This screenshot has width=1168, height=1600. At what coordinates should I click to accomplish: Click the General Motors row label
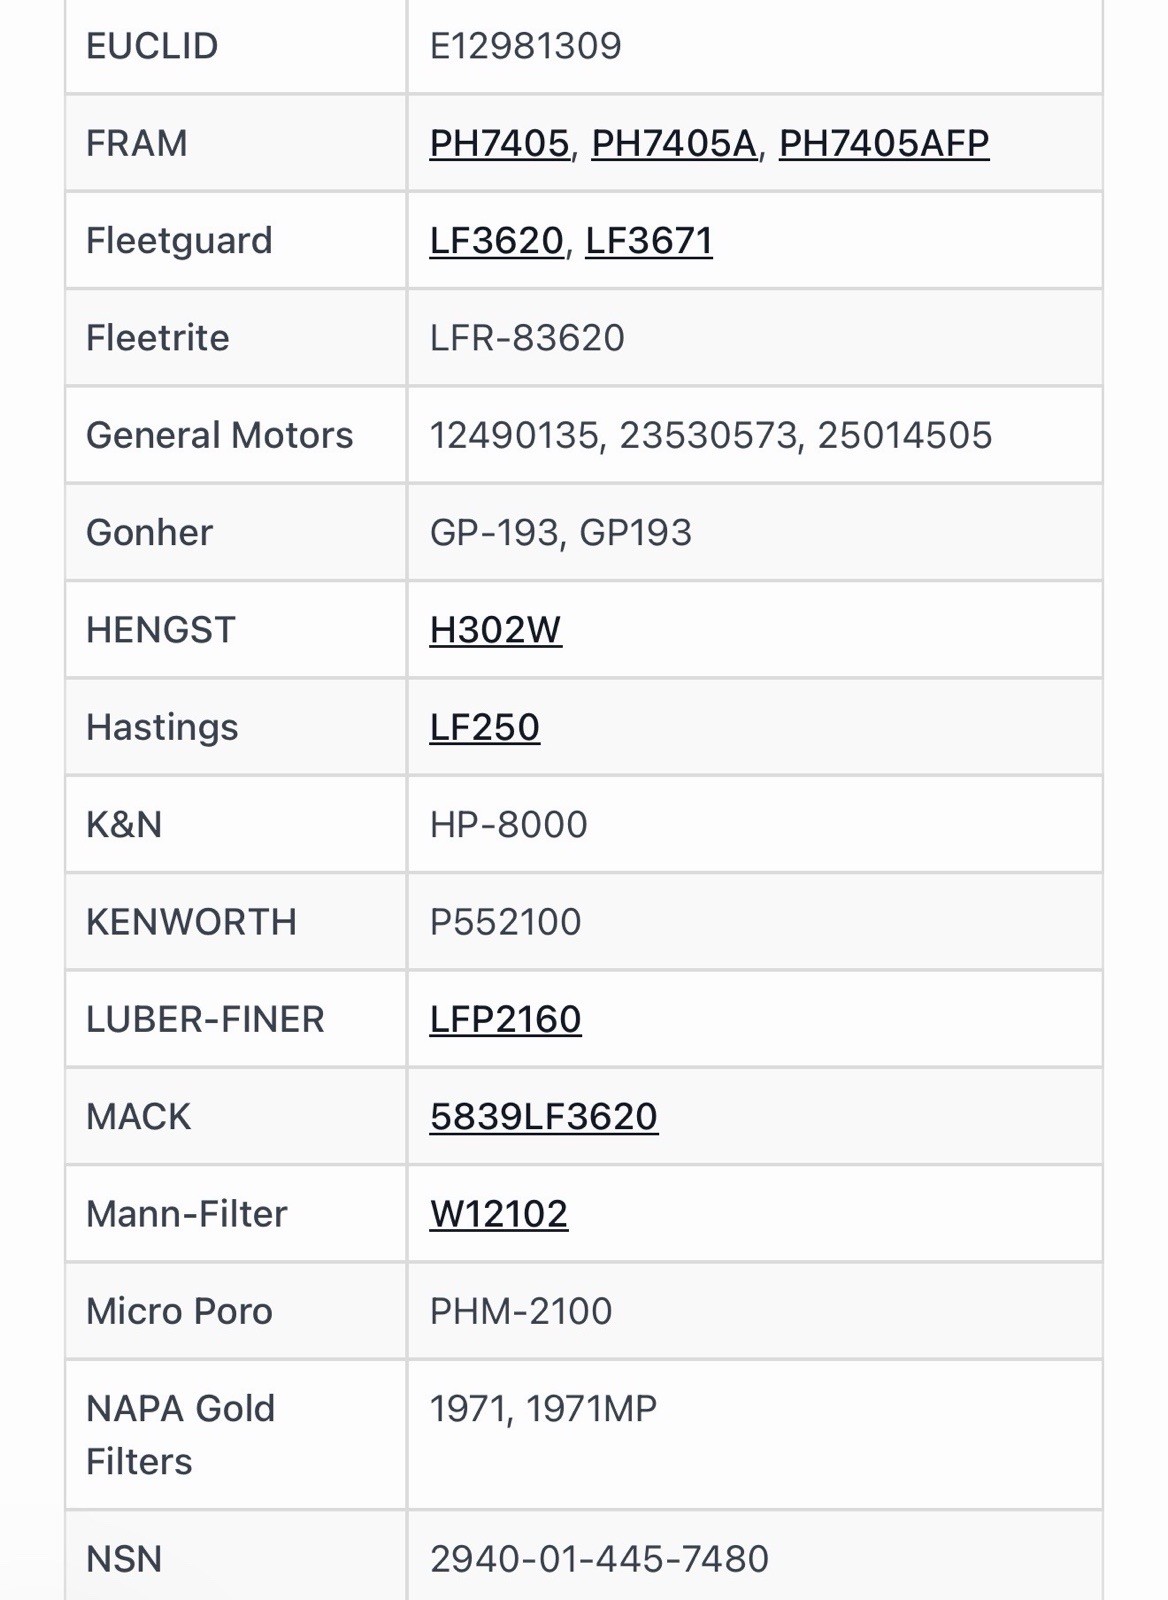pyautogui.click(x=220, y=435)
